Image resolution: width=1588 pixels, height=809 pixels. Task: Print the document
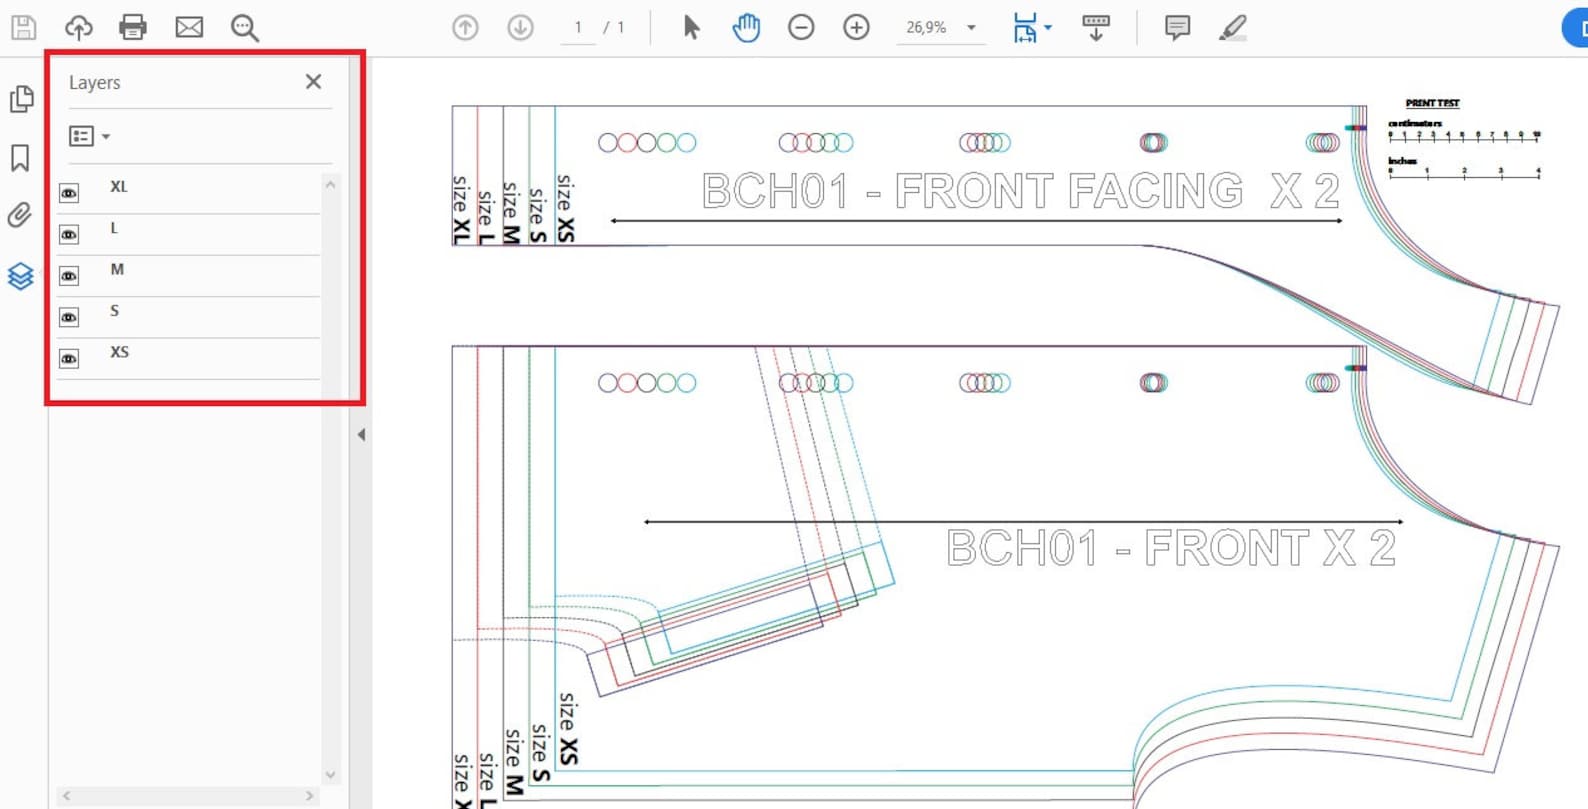pyautogui.click(x=133, y=27)
